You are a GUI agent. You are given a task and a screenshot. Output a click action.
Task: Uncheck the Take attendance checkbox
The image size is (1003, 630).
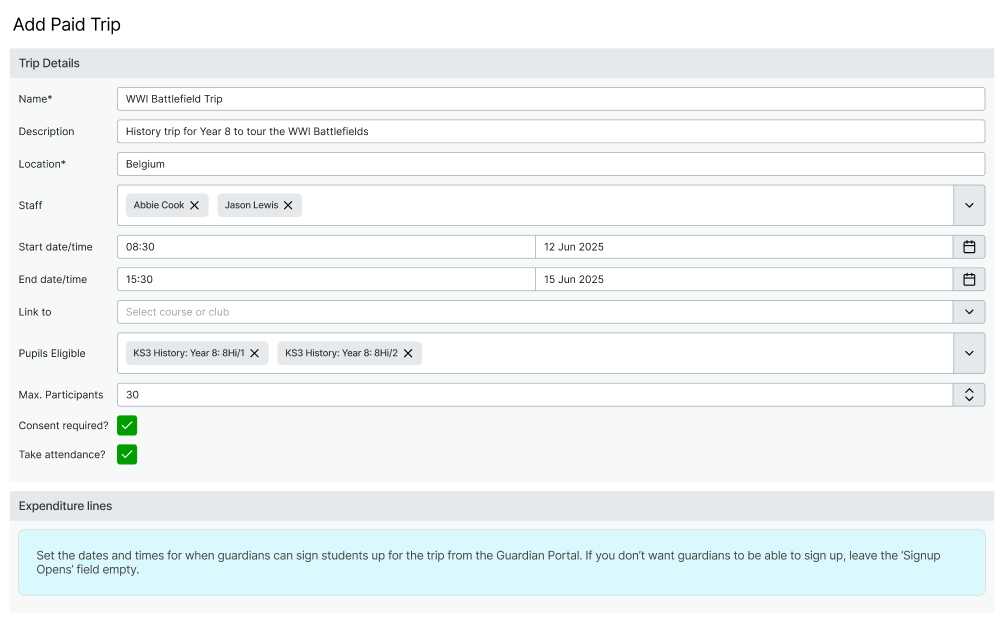click(126, 454)
